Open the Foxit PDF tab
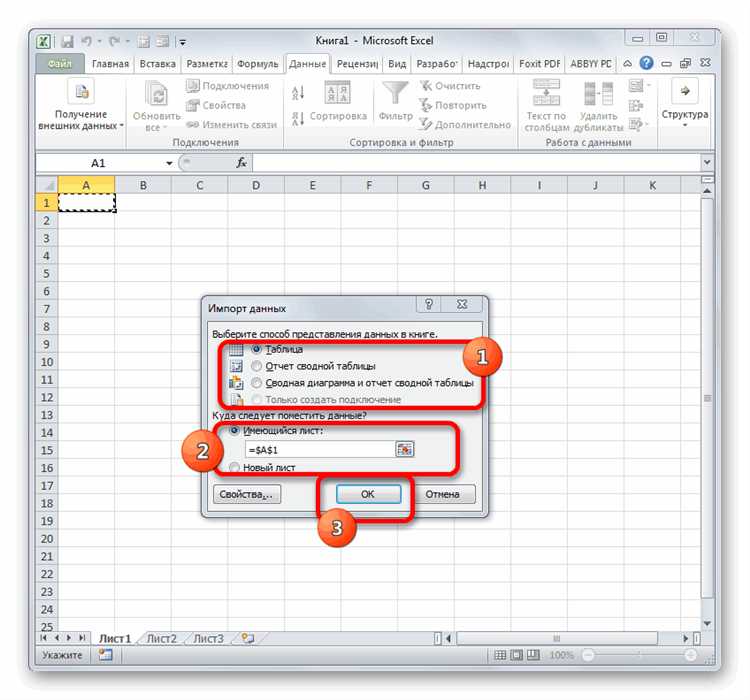Image resolution: width=750 pixels, height=700 pixels. tap(540, 64)
